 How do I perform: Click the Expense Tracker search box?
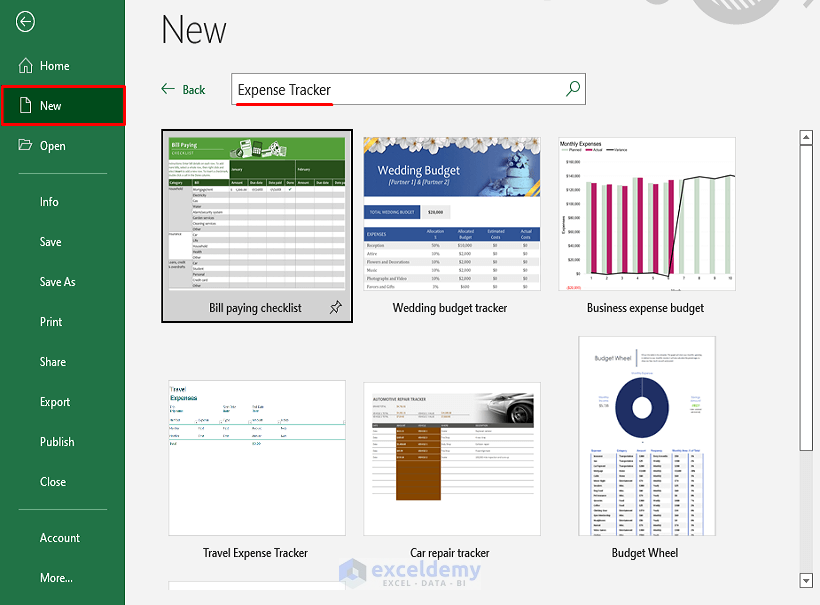click(x=408, y=89)
